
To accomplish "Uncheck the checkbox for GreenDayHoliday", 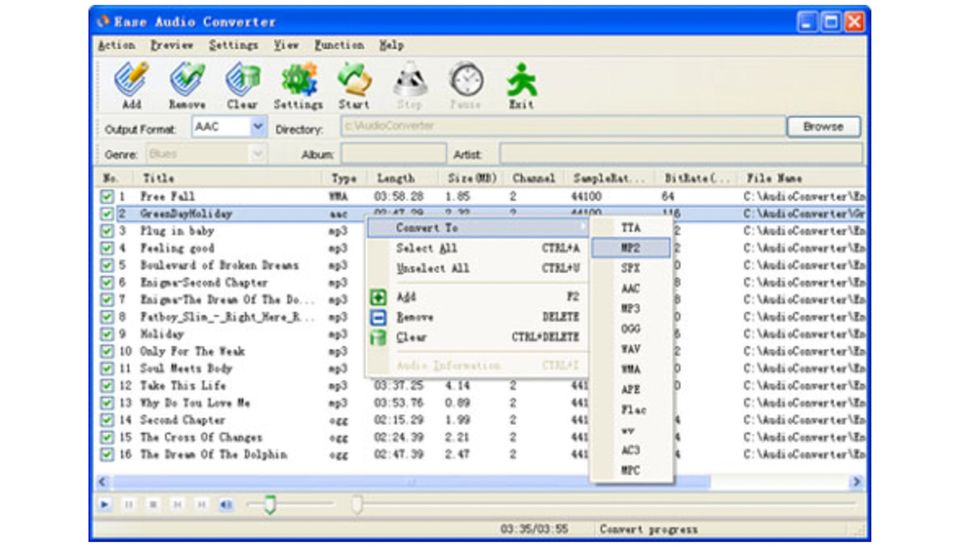I will click(x=107, y=214).
